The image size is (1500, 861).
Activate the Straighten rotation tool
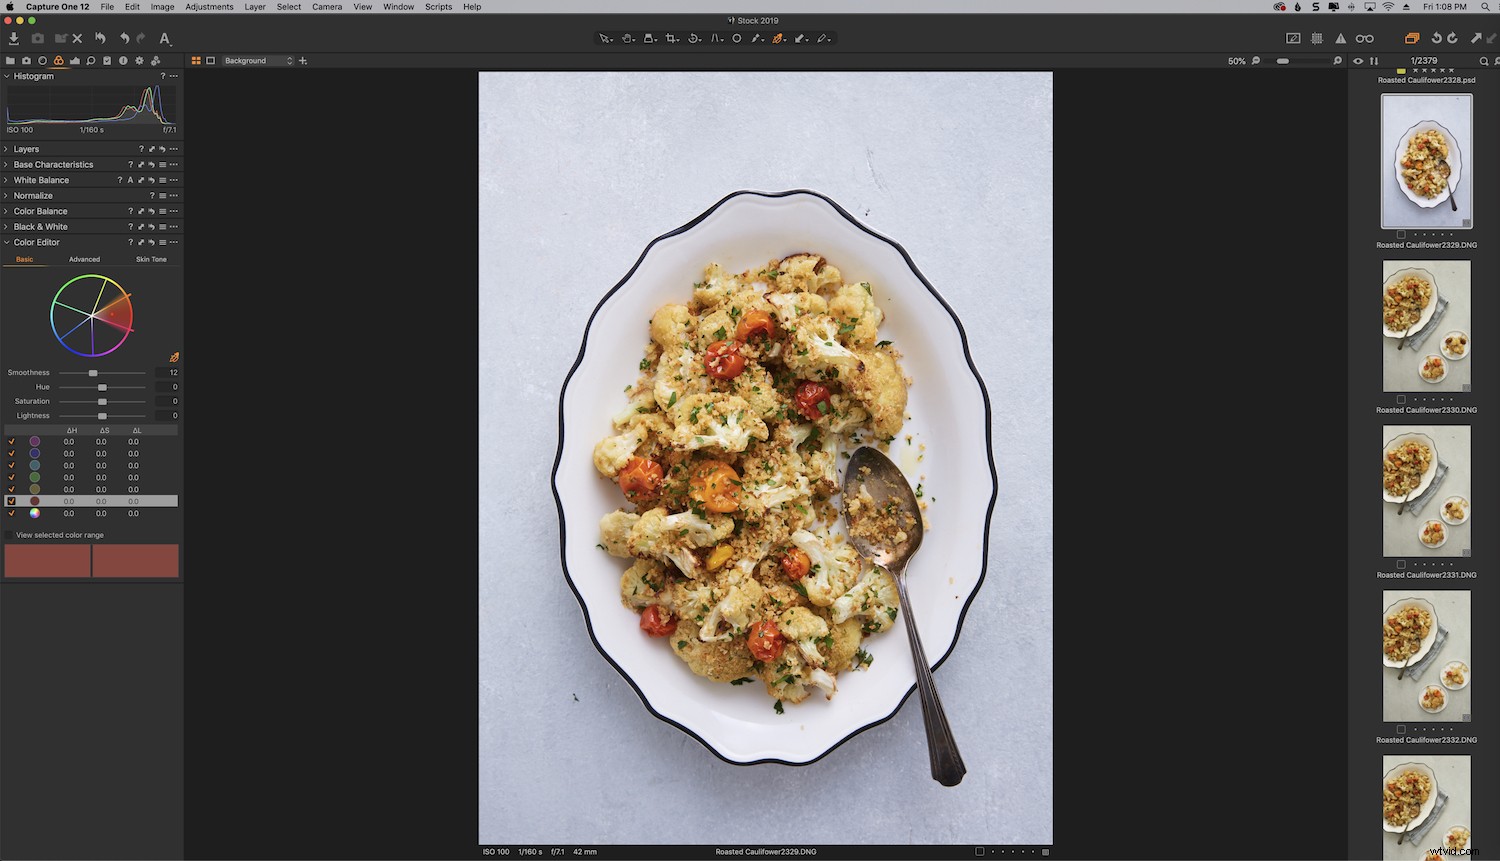tap(694, 38)
